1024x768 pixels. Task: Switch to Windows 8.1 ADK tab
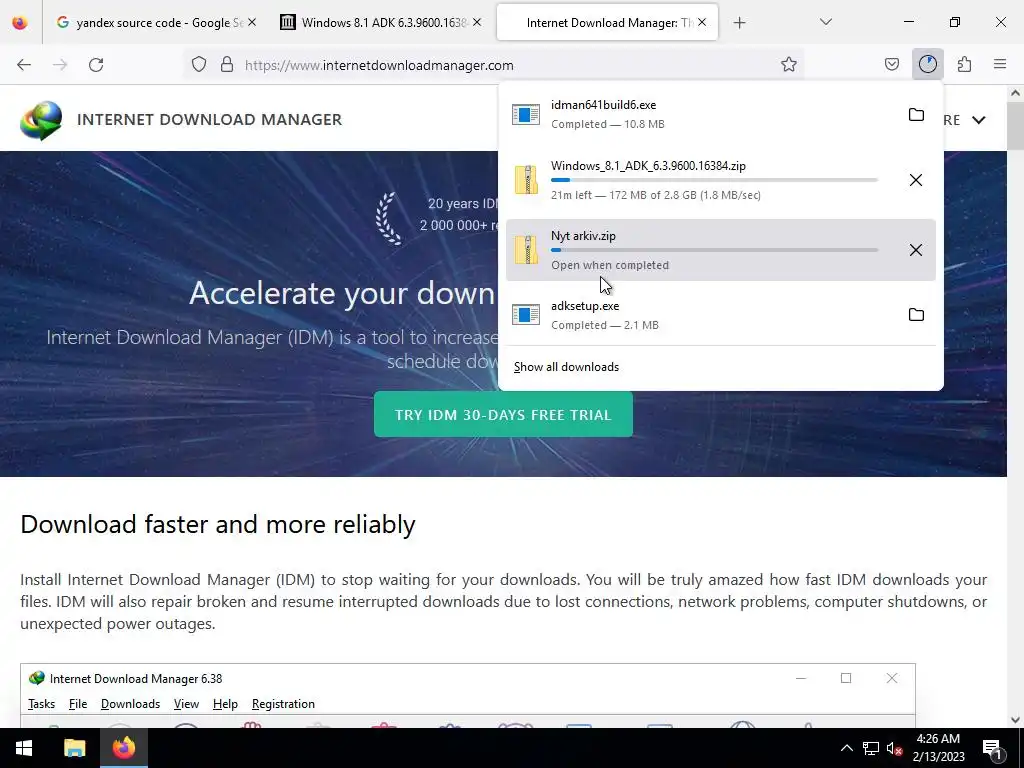[382, 22]
